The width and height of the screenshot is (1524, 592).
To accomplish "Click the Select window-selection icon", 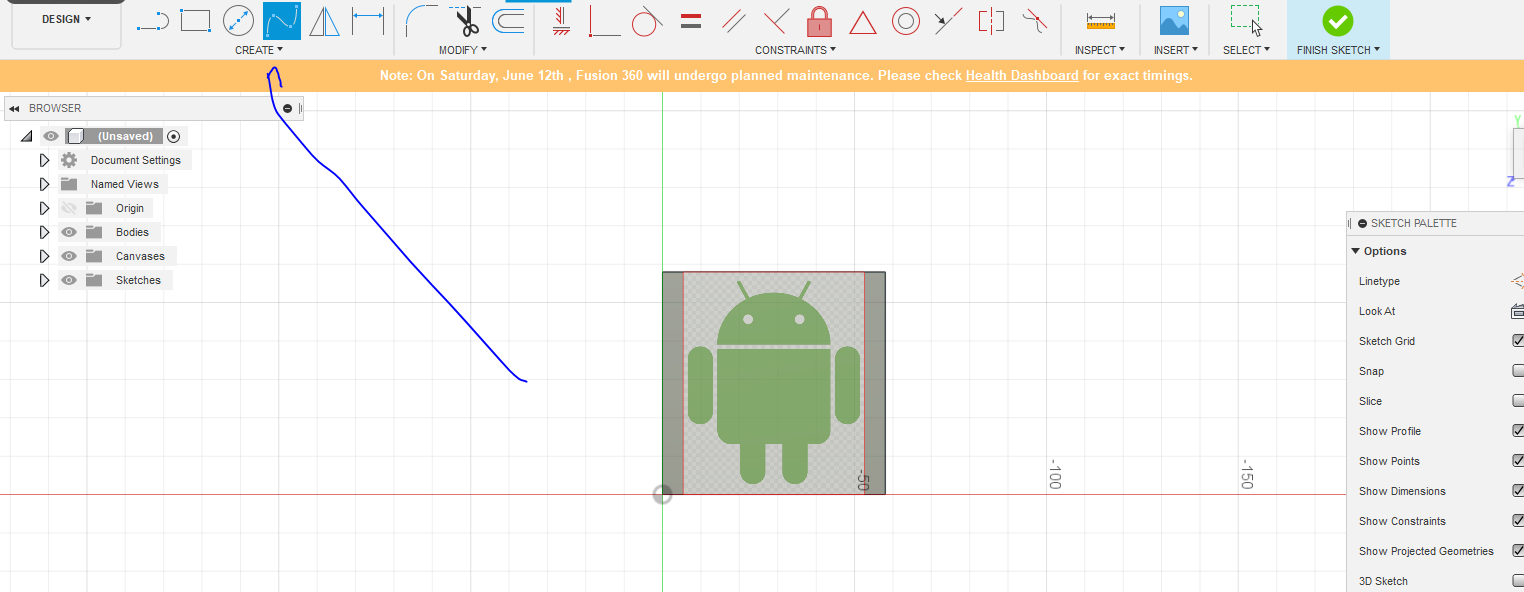I will tap(1246, 20).
